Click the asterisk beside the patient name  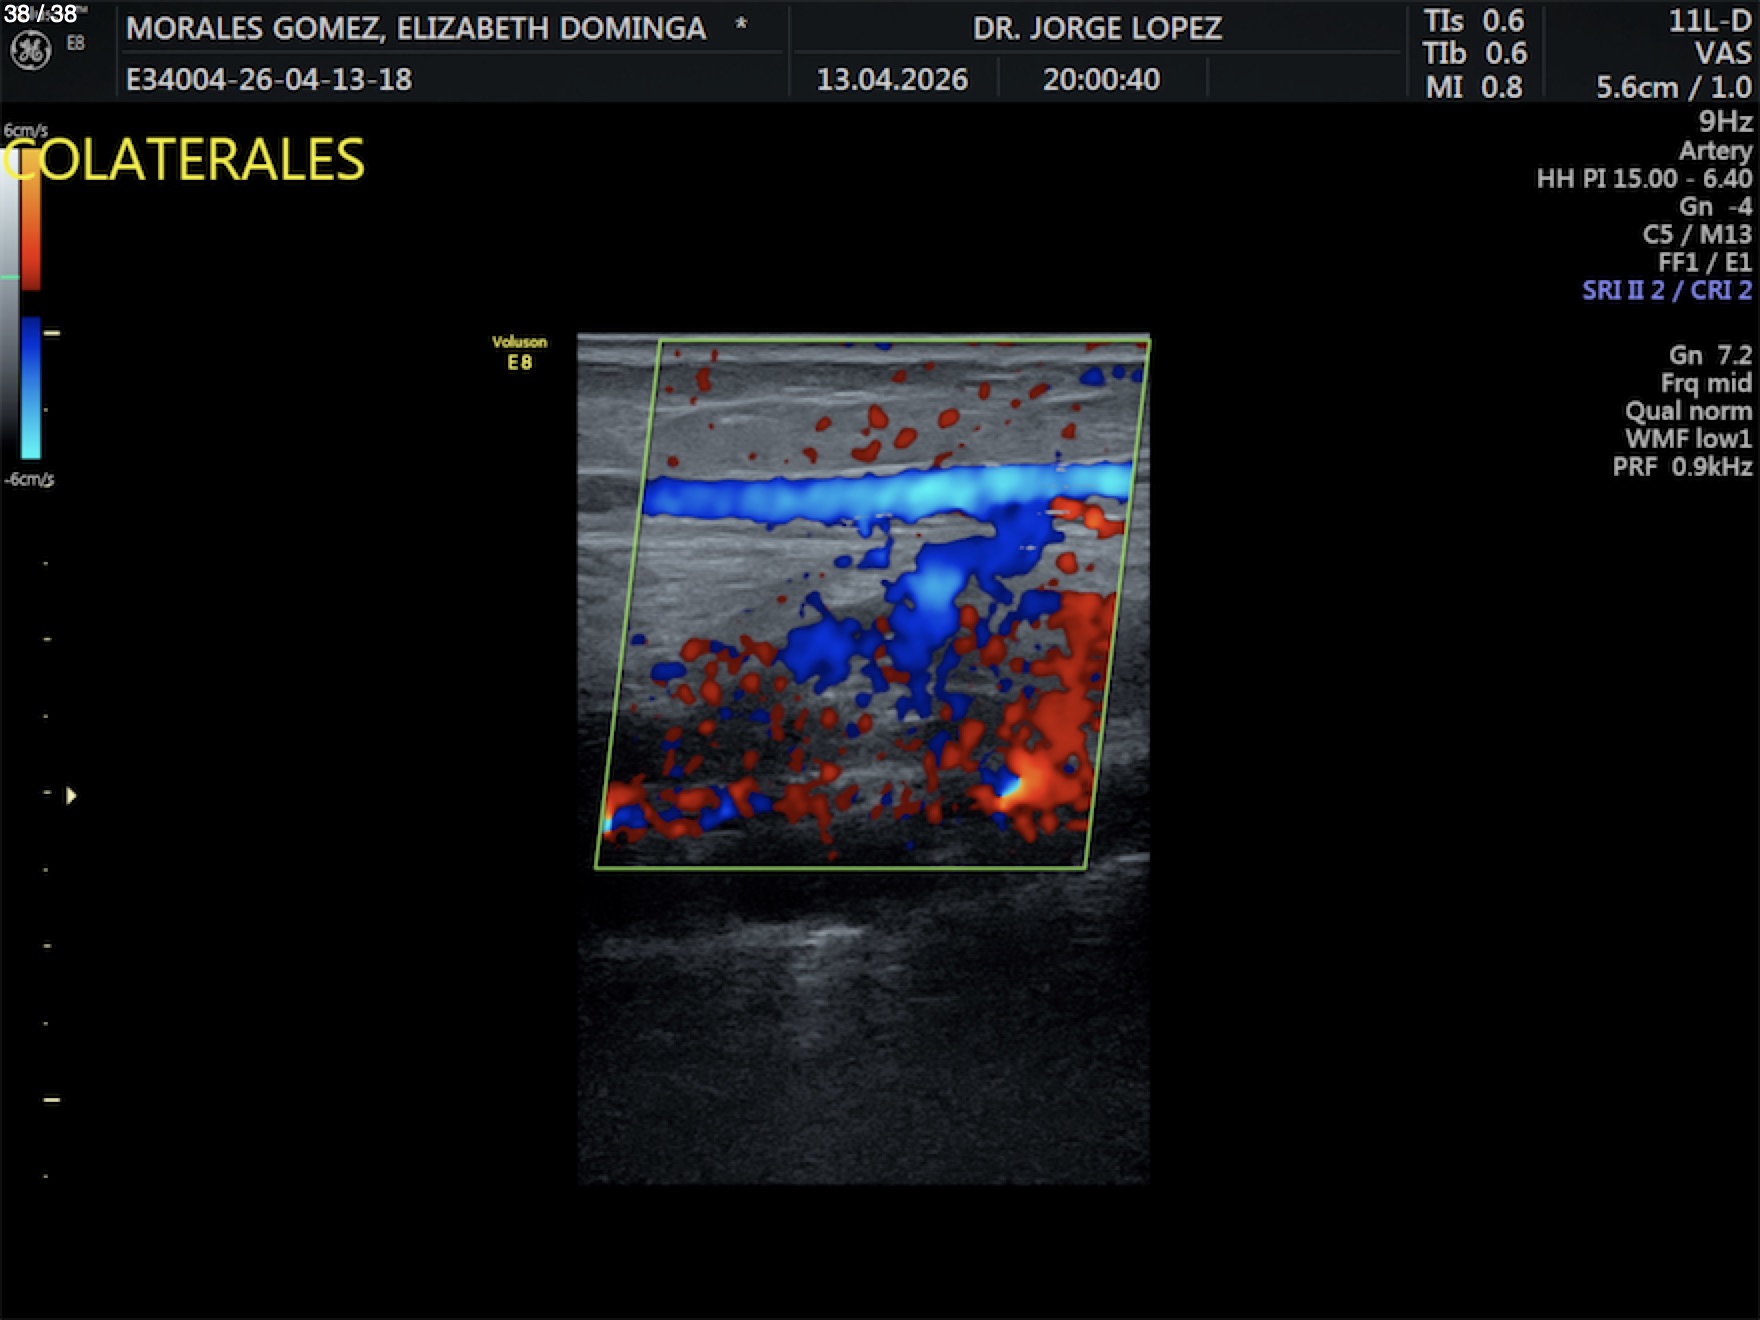(x=741, y=25)
